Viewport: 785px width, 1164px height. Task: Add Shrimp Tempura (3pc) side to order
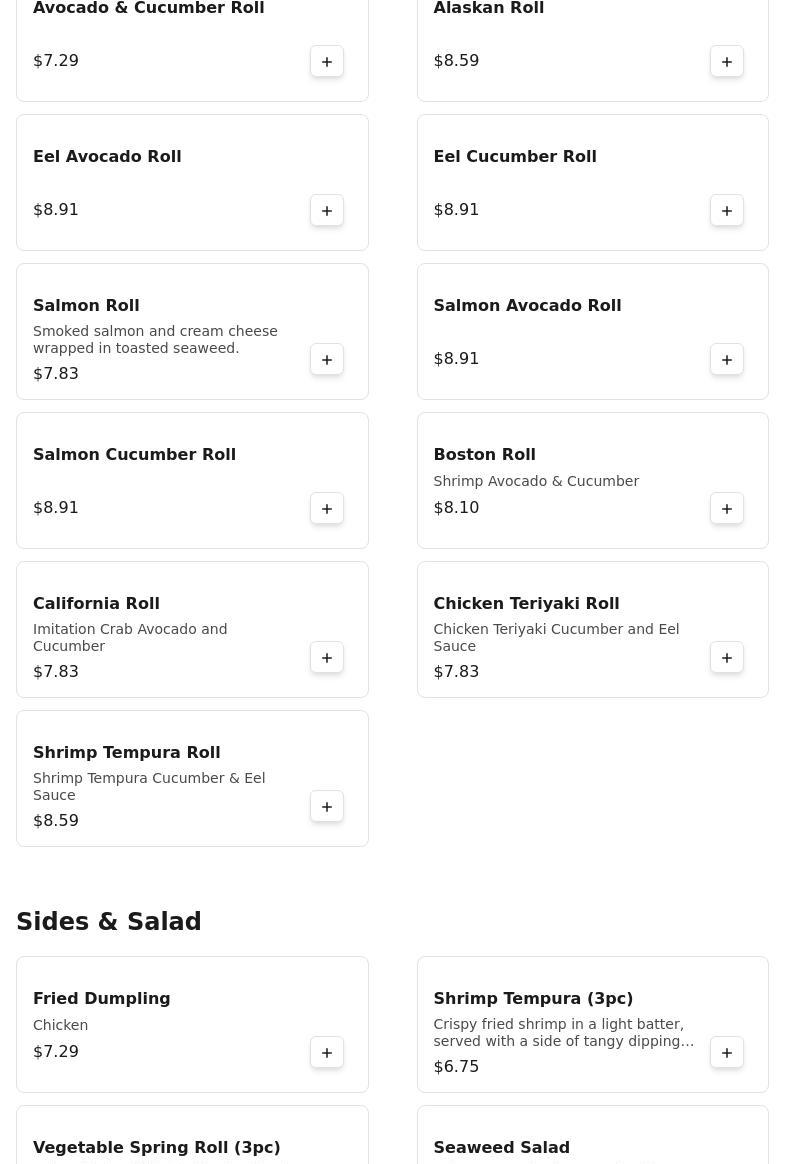727,1053
